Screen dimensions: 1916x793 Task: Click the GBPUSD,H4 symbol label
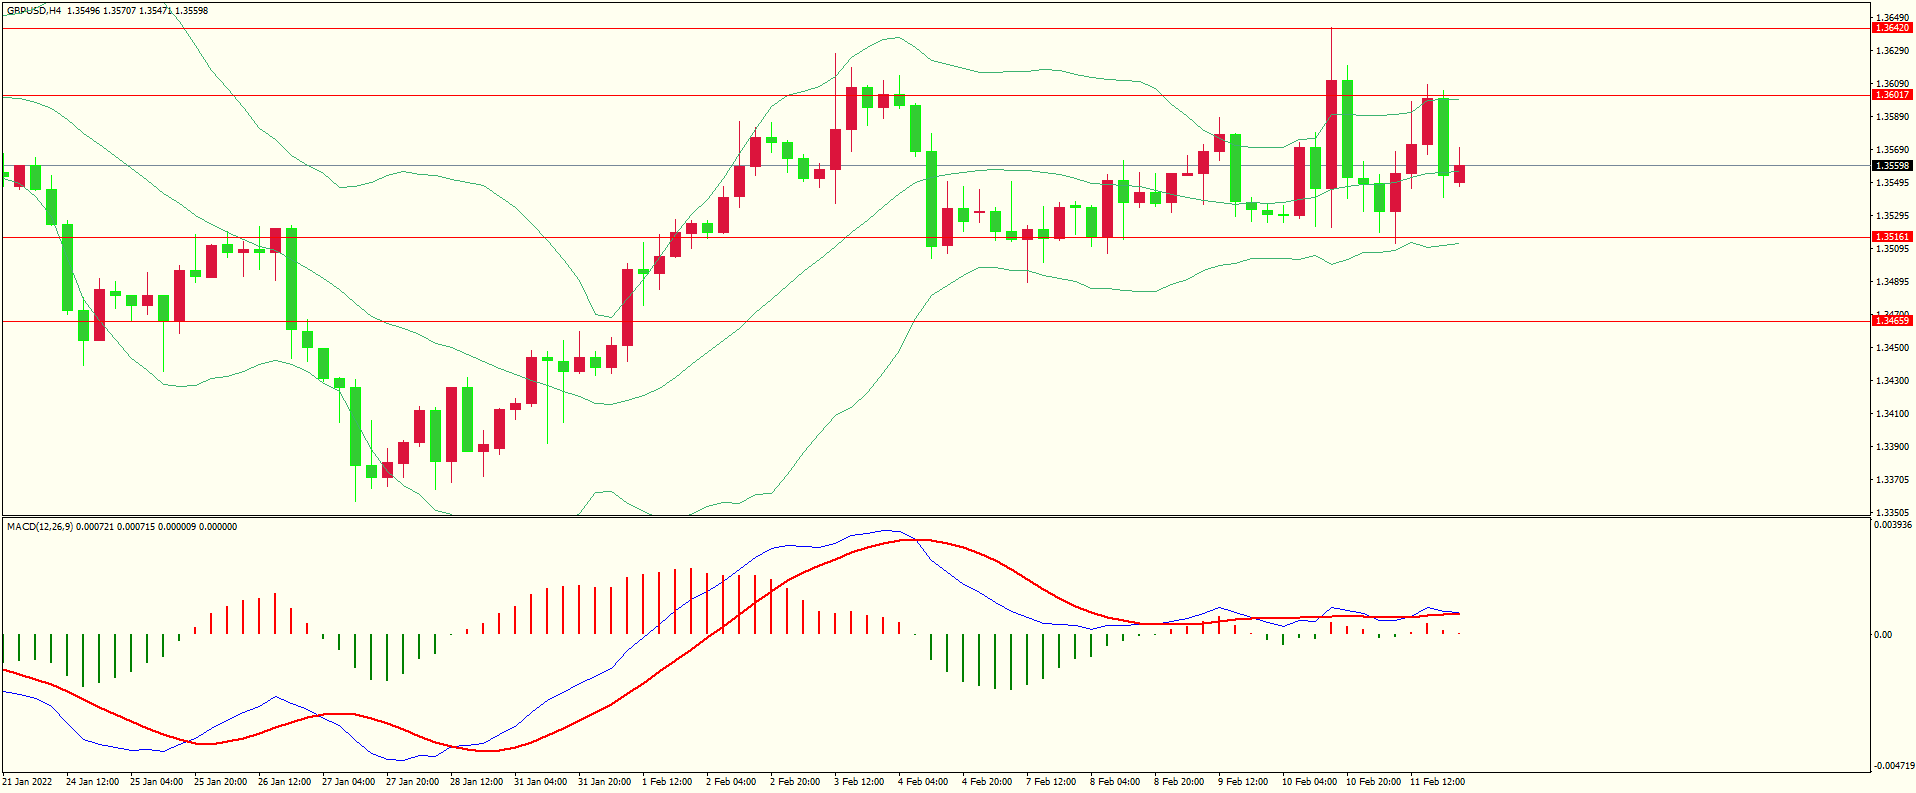[33, 10]
